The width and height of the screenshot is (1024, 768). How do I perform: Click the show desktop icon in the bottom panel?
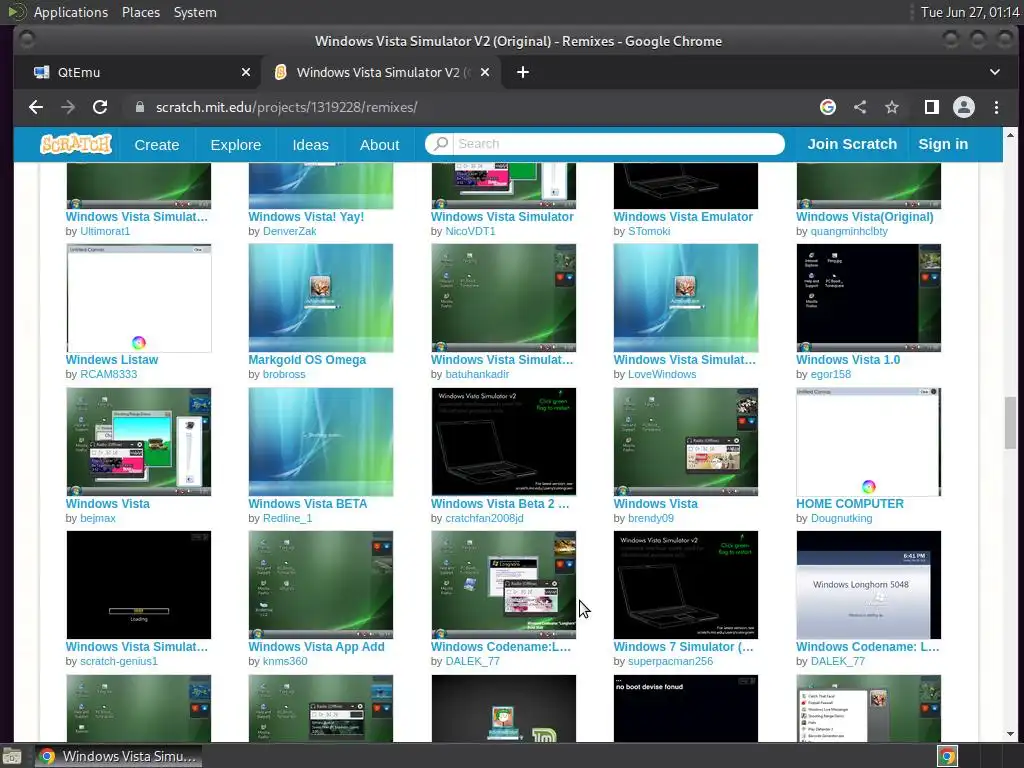[12, 756]
